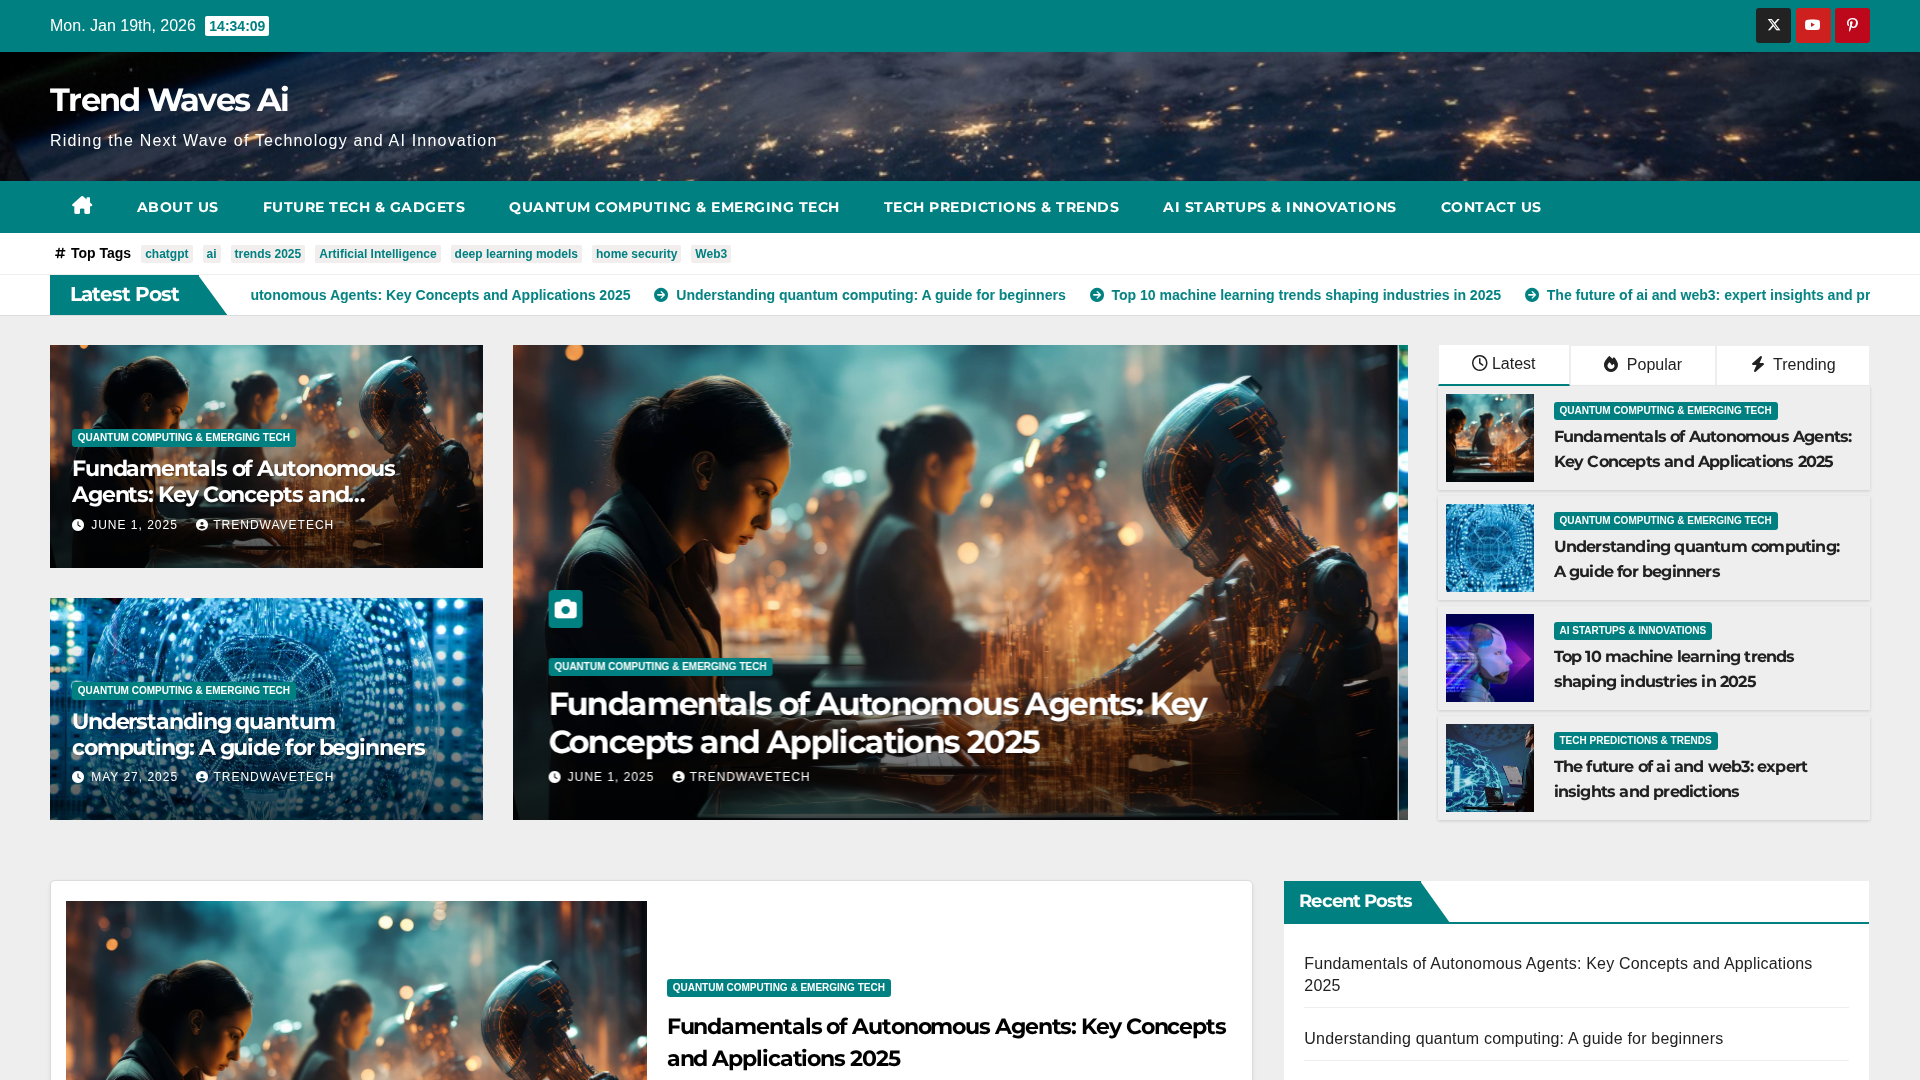Switch to the Trending tab
This screenshot has width=1920, height=1080.
(1792, 364)
